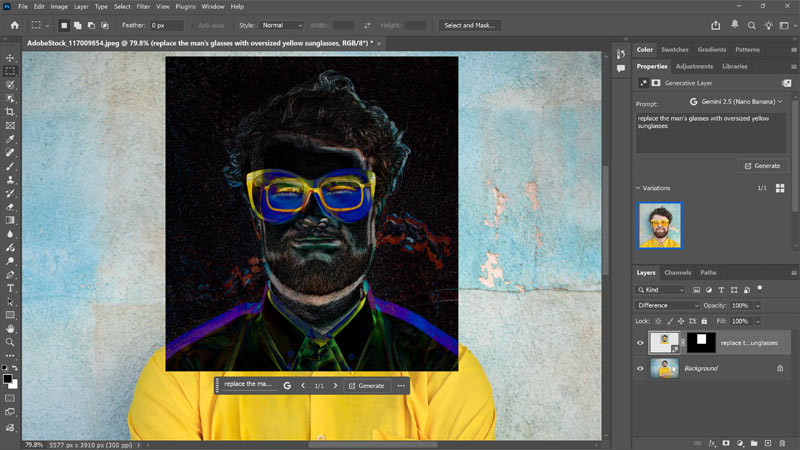Open the Fill slider arrow
The width and height of the screenshot is (800, 450).
758,321
